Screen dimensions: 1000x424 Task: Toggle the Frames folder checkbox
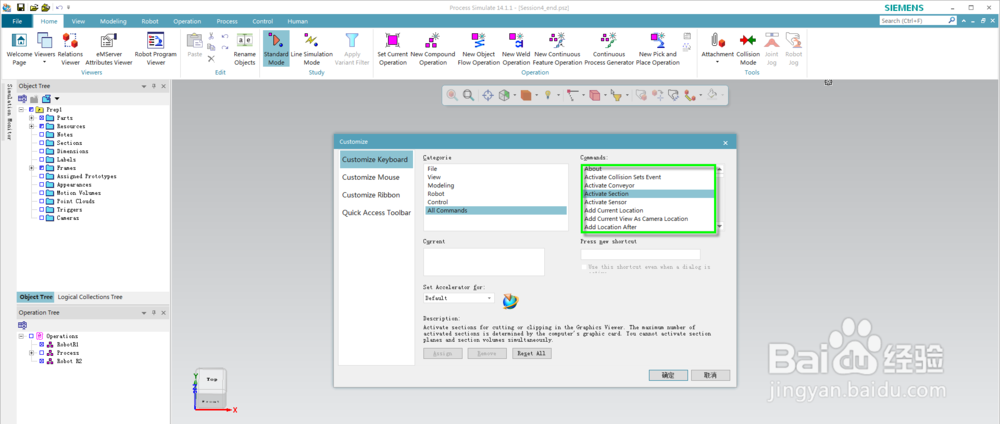point(42,168)
